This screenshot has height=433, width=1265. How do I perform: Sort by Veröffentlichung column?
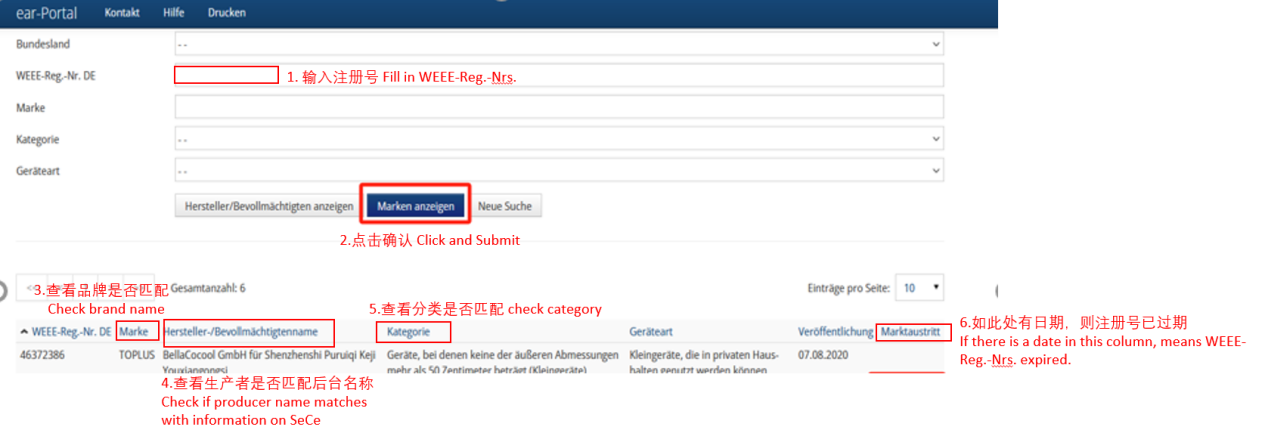835,332
